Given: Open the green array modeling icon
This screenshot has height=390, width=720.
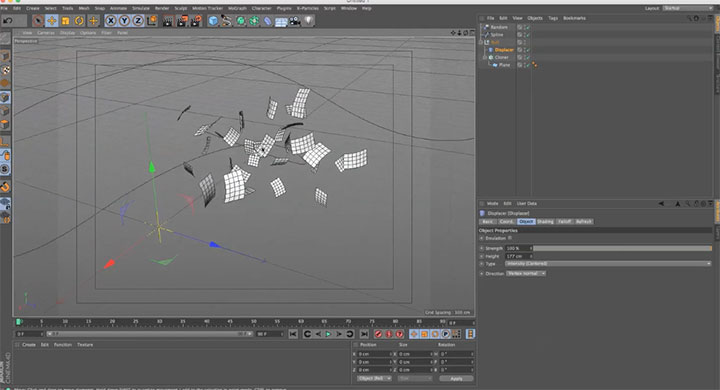Looking at the screenshot, I should [x=254, y=21].
